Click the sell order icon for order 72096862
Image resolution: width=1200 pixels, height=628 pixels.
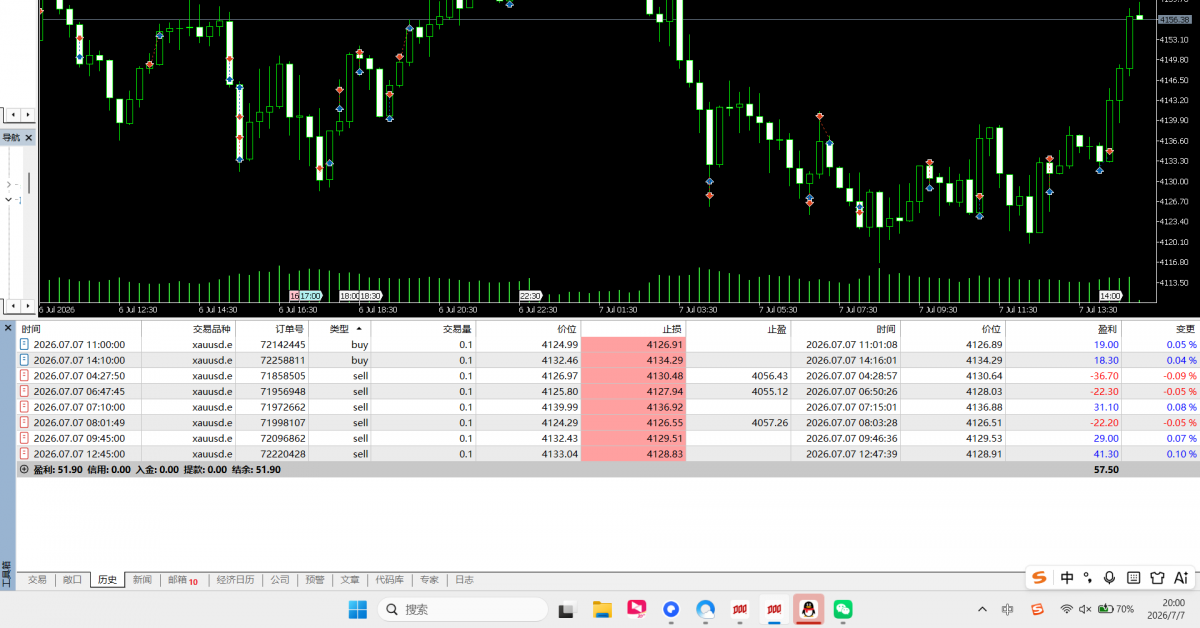click(25, 438)
